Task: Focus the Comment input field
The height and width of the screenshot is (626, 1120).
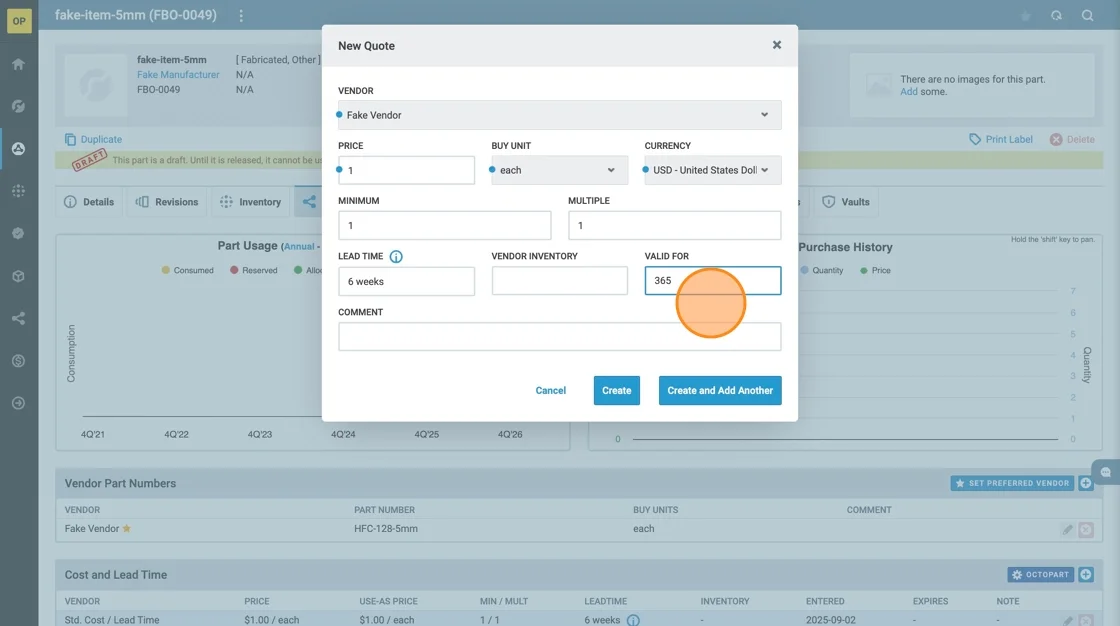Action: pos(560,337)
